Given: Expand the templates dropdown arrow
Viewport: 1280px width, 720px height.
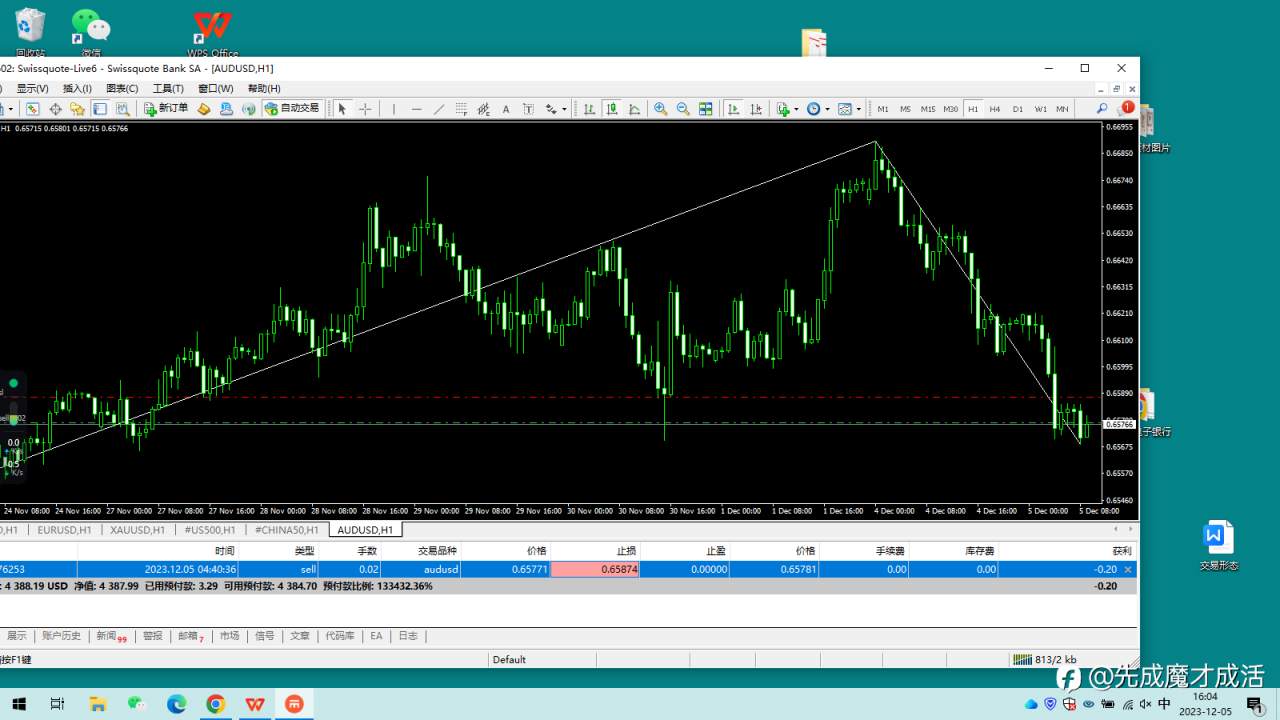Looking at the screenshot, I should click(x=858, y=109).
